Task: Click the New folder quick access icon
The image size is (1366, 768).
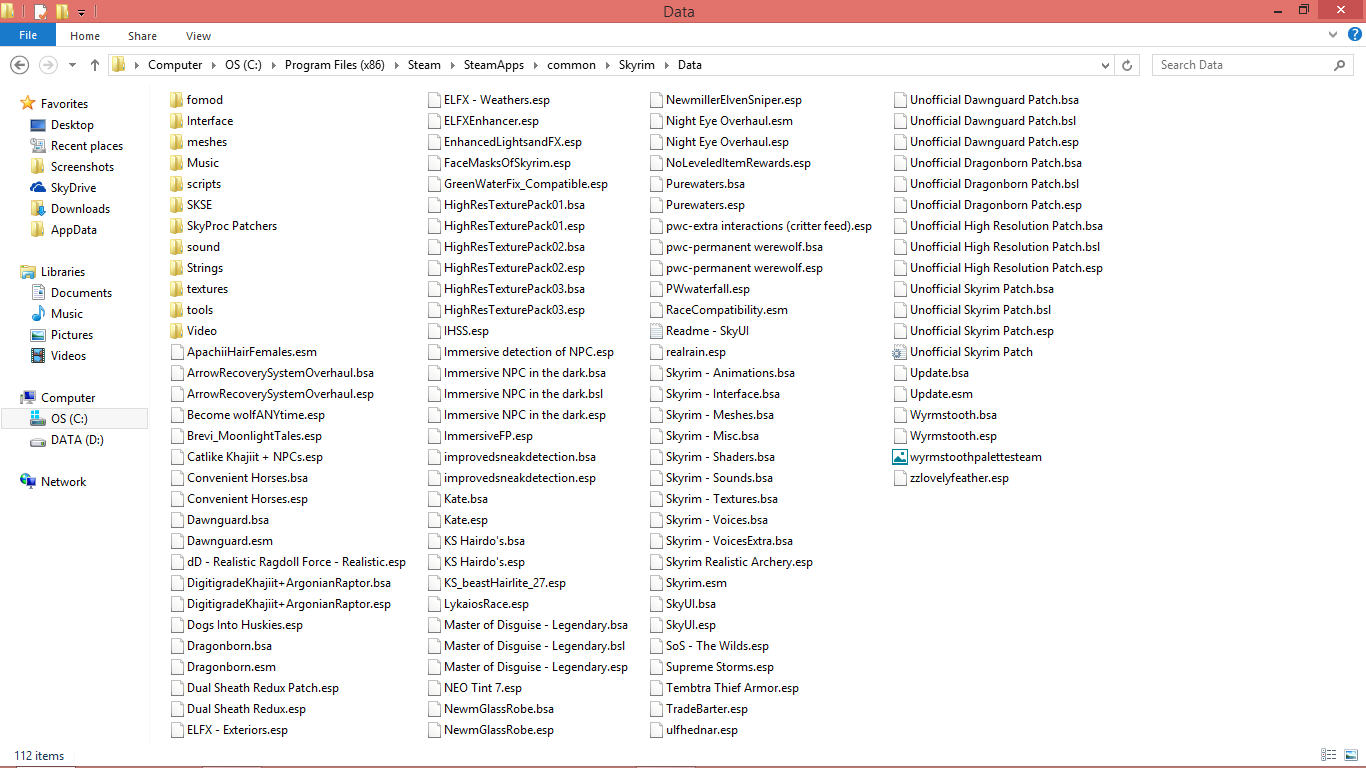Action: pos(62,12)
